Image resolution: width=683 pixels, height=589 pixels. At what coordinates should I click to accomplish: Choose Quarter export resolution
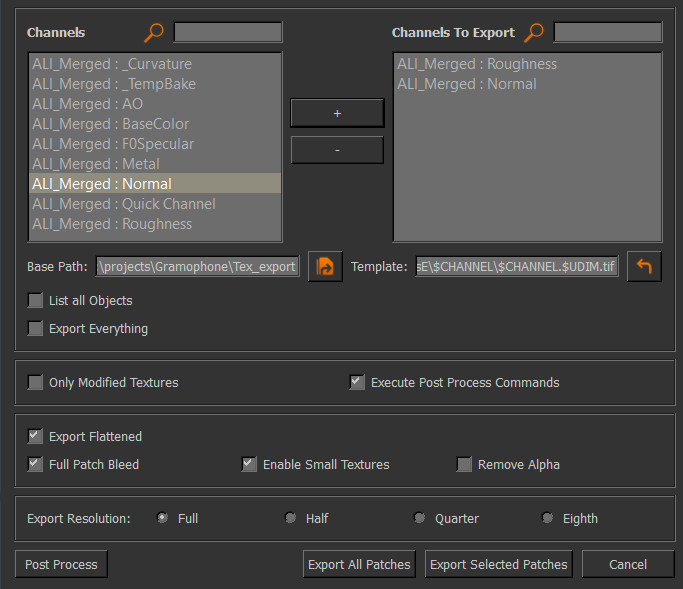[x=419, y=518]
